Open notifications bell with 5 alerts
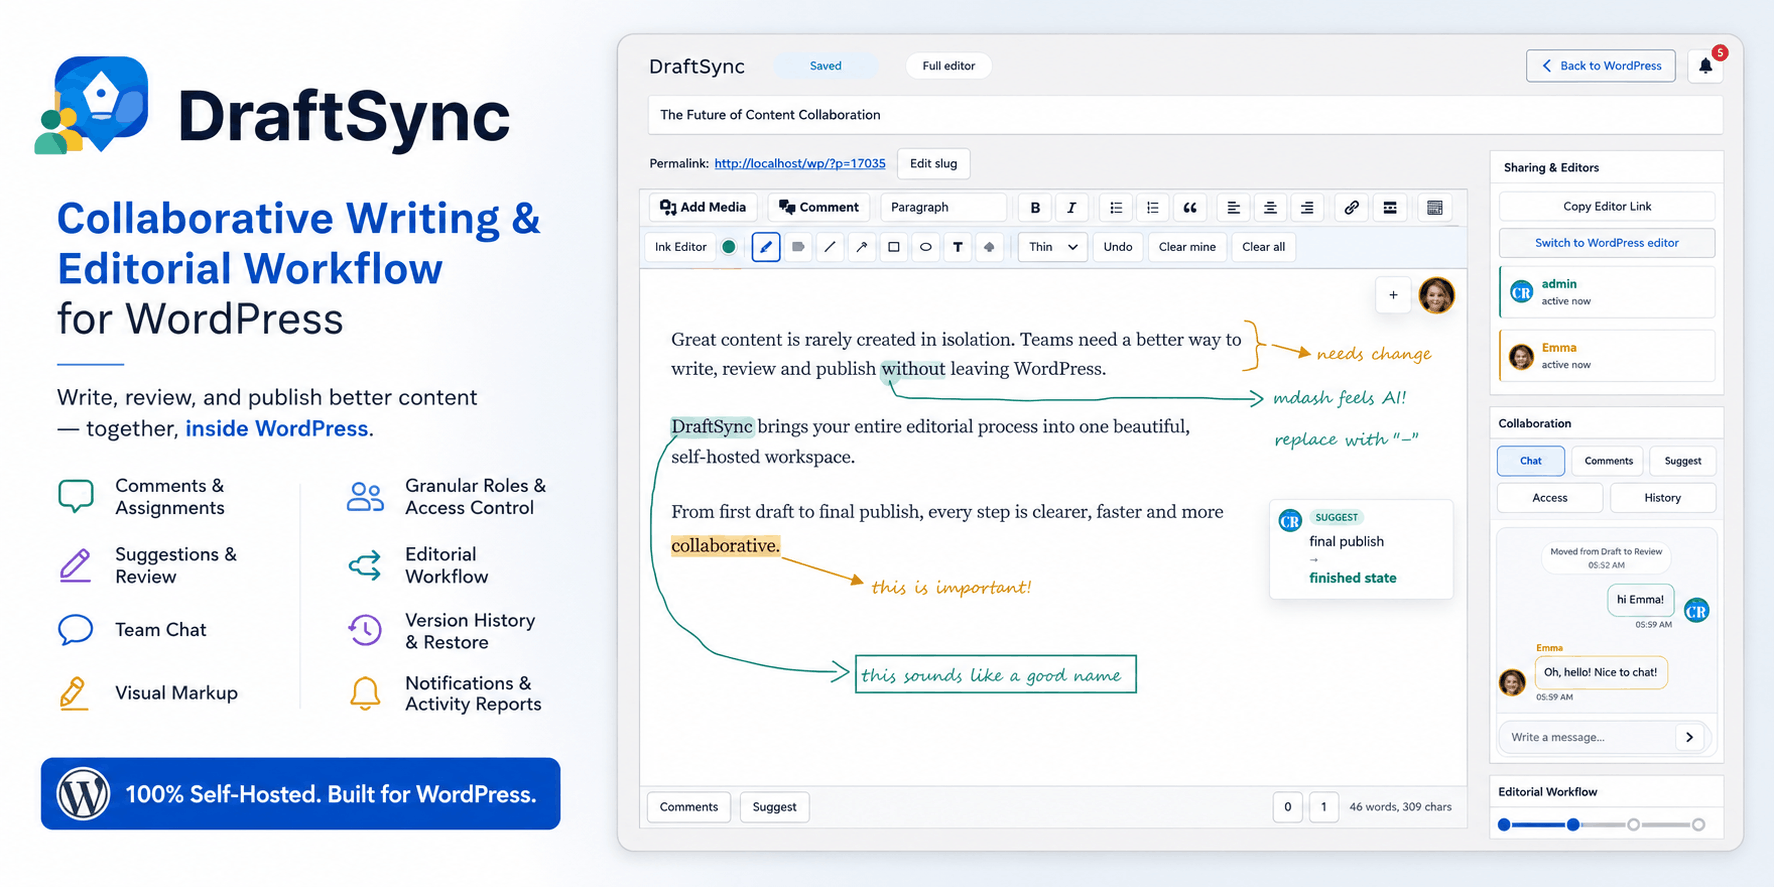Screen dimensions: 1774x887 (1706, 66)
